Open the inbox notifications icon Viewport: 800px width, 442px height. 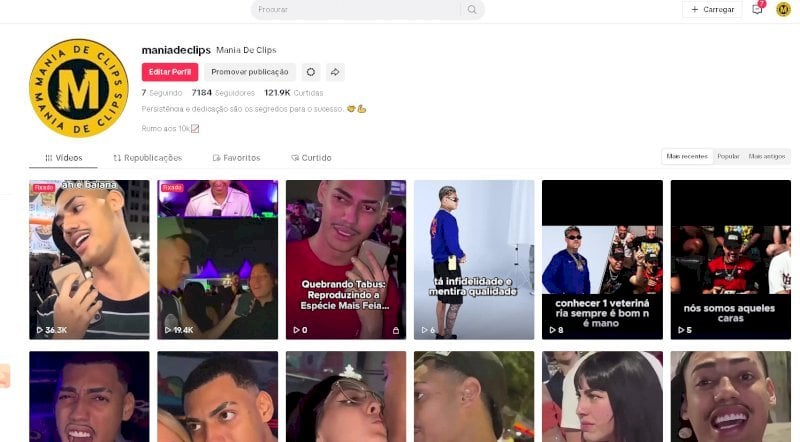pyautogui.click(x=758, y=9)
